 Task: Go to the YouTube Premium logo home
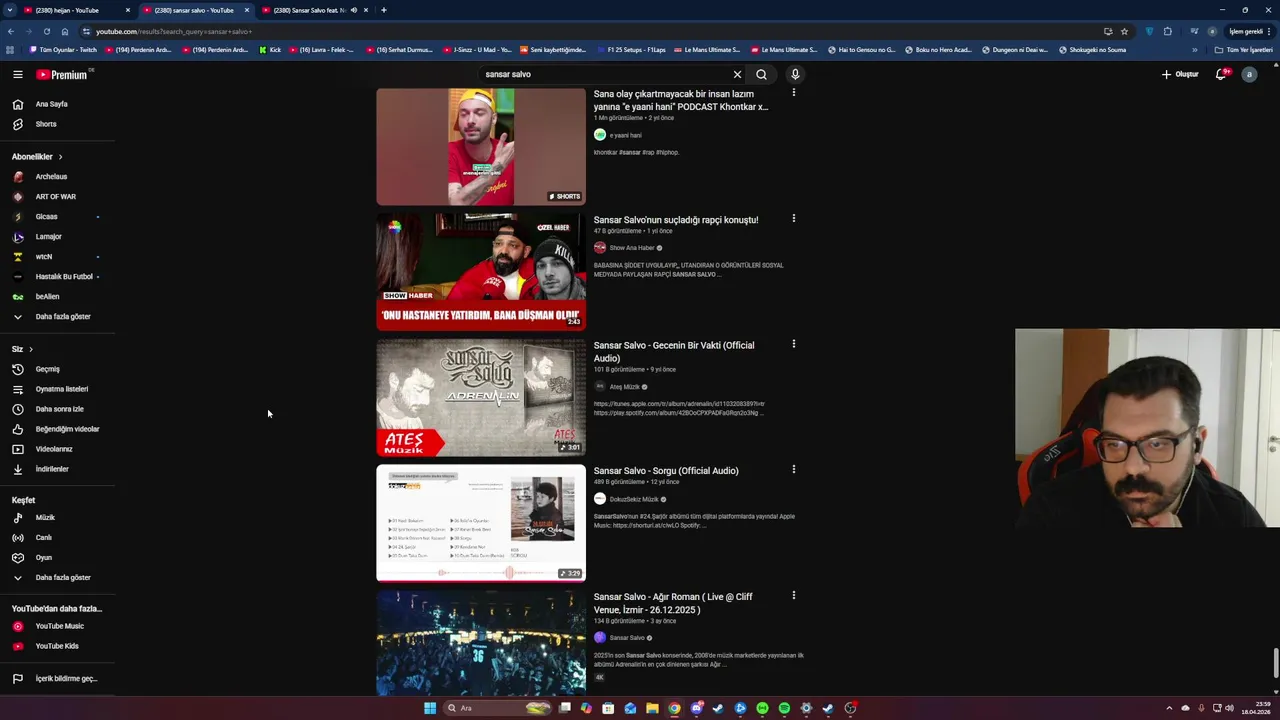(x=62, y=74)
